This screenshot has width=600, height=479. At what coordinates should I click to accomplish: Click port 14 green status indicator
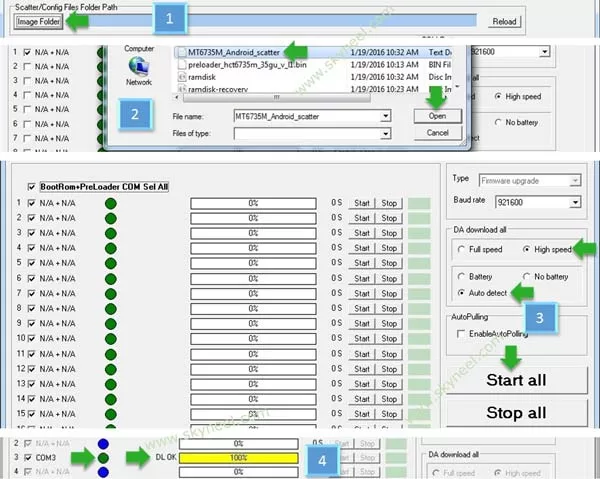coord(111,399)
